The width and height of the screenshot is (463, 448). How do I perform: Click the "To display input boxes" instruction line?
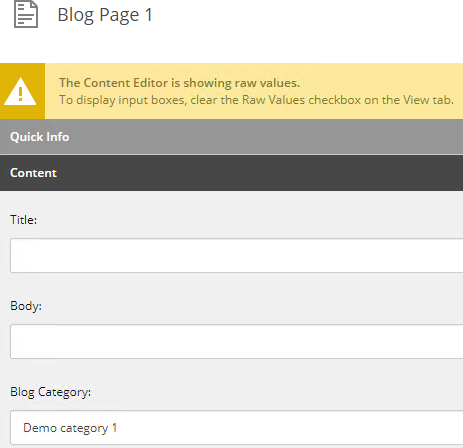point(256,100)
